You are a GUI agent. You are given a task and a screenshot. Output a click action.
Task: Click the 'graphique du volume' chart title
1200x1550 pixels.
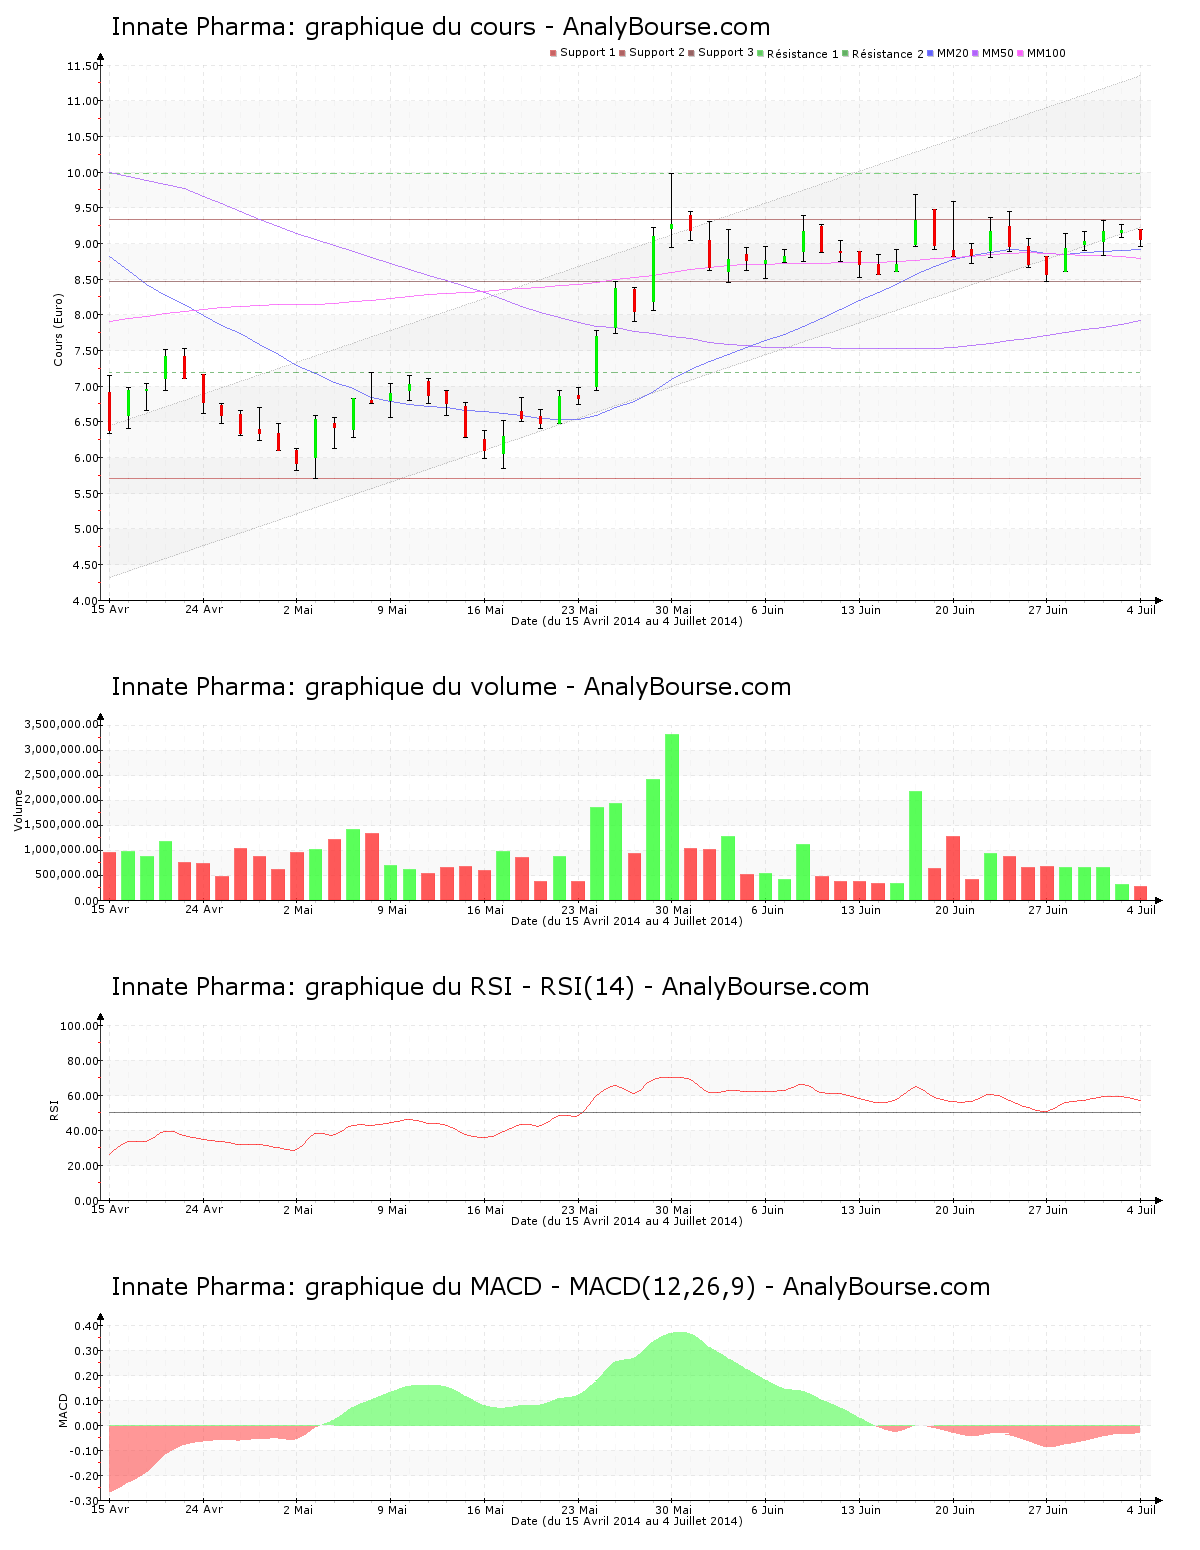tap(451, 687)
